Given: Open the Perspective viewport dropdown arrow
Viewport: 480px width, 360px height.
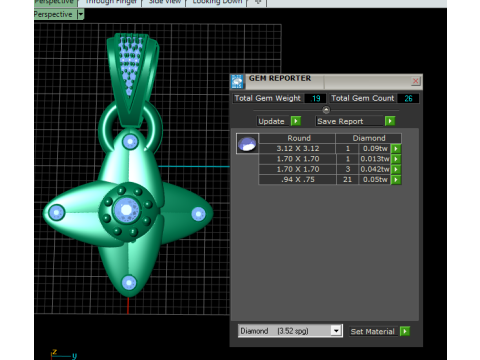Looking at the screenshot, I should point(80,14).
